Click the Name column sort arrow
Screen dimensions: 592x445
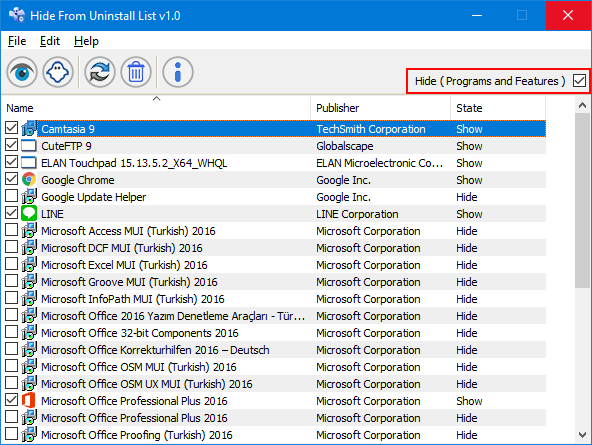pos(156,99)
